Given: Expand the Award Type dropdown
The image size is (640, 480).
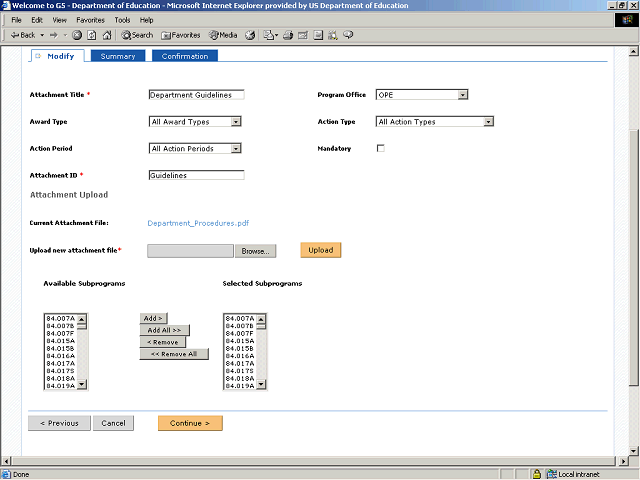Looking at the screenshot, I should pos(236,122).
